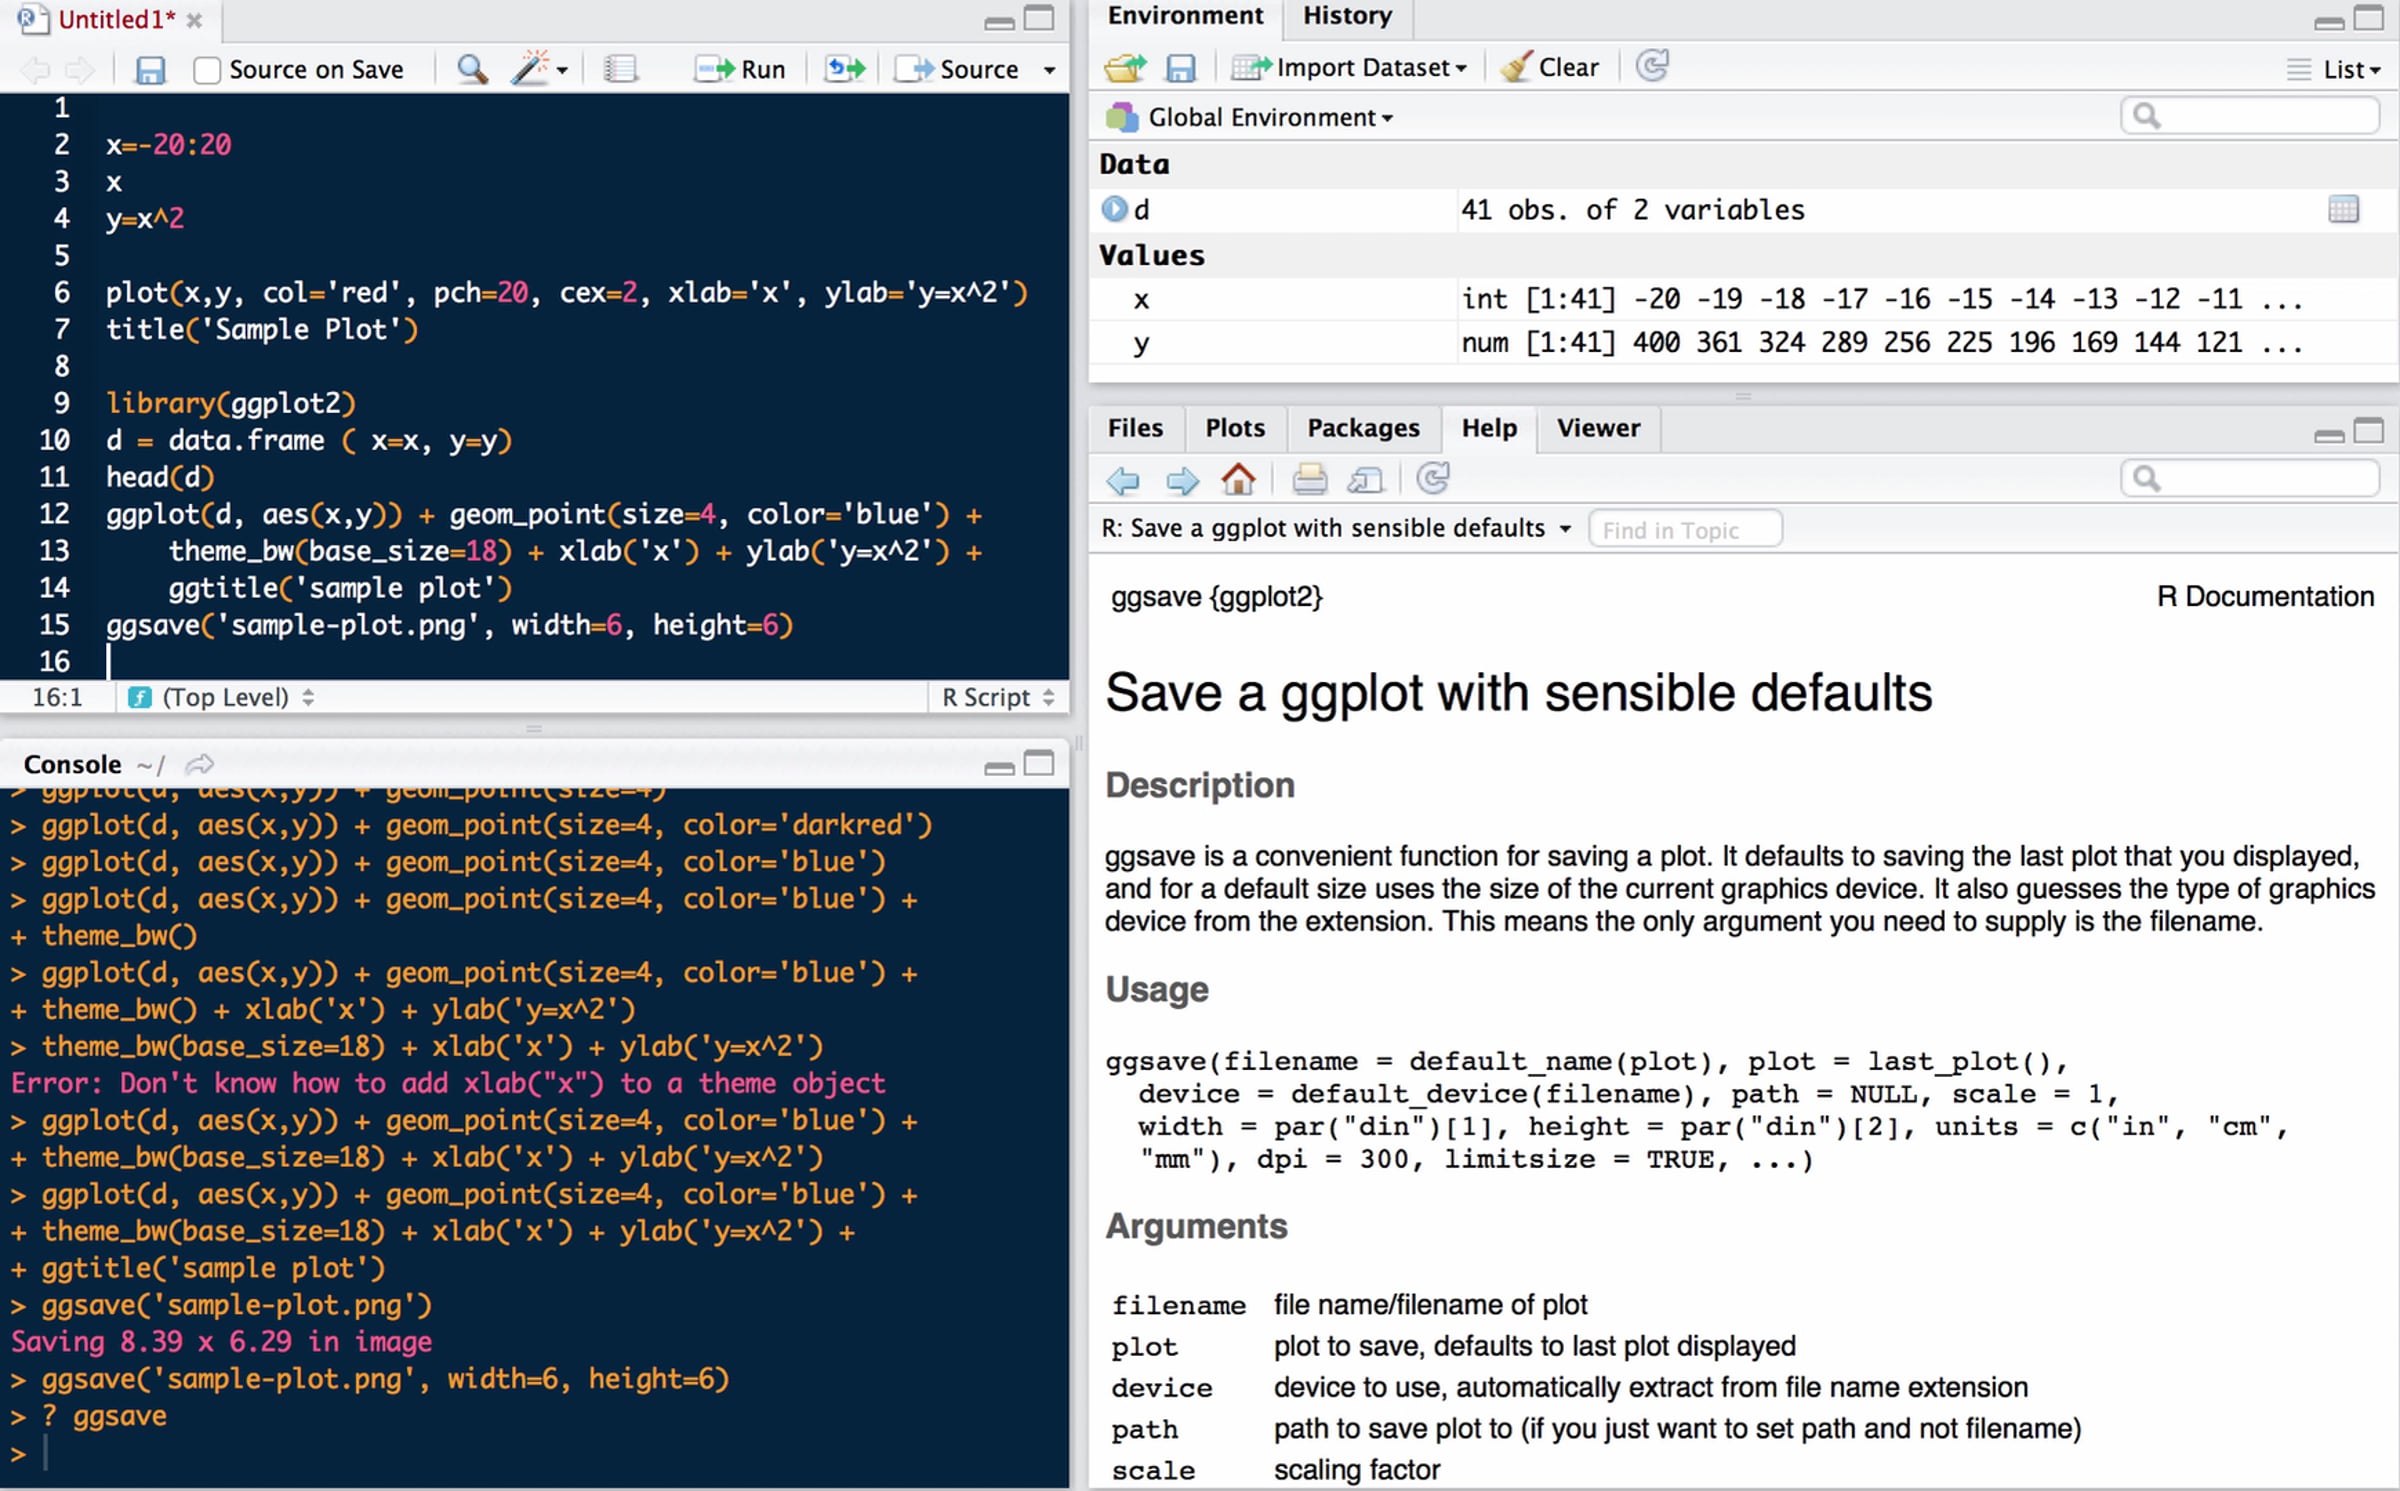Expand data frame d details
This screenshot has height=1491, width=2400.
pos(1114,209)
